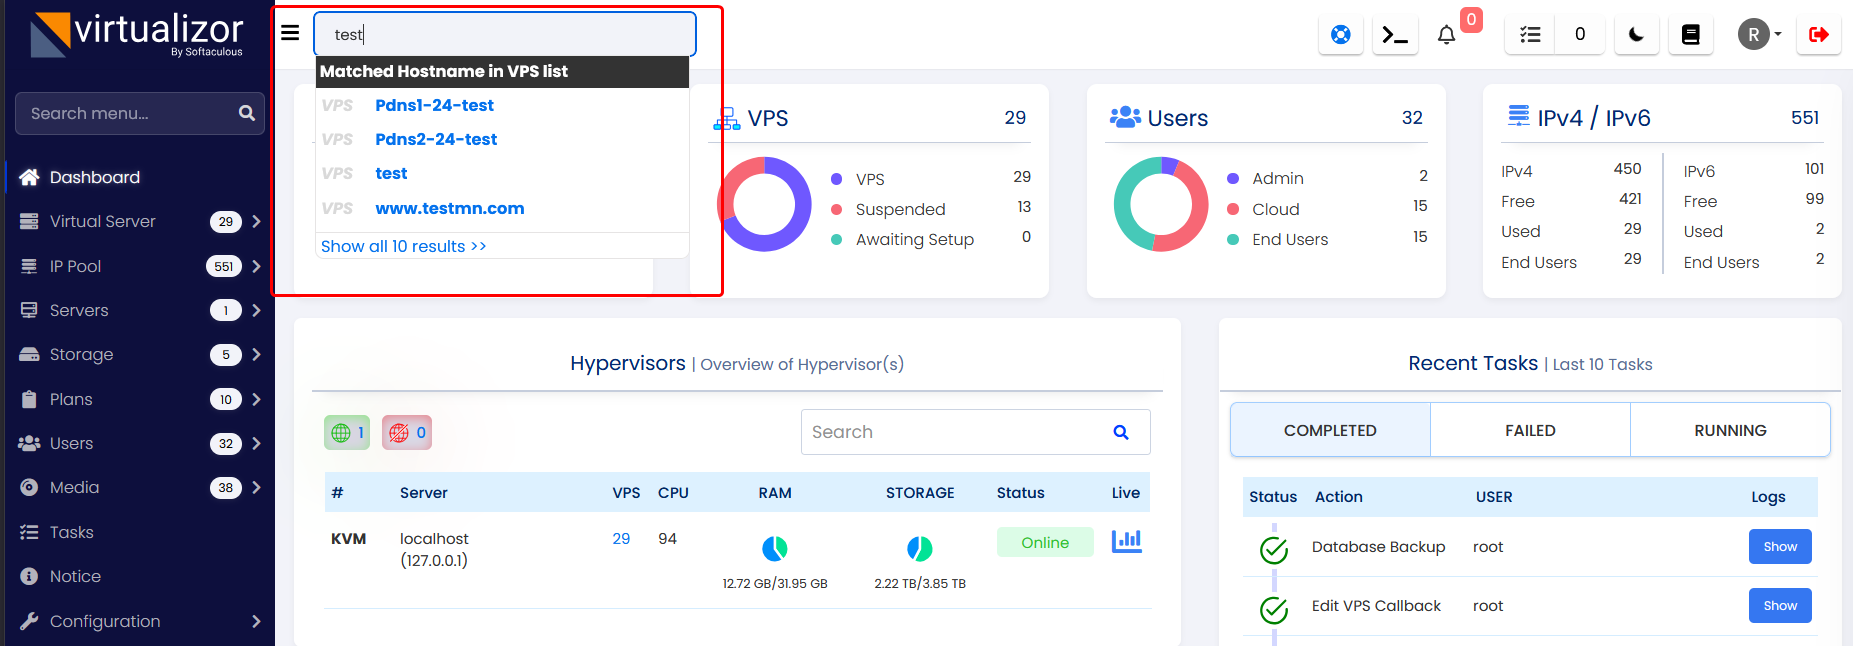Click the hypervisor search magnifier icon
The width and height of the screenshot is (1853, 646).
(x=1121, y=432)
